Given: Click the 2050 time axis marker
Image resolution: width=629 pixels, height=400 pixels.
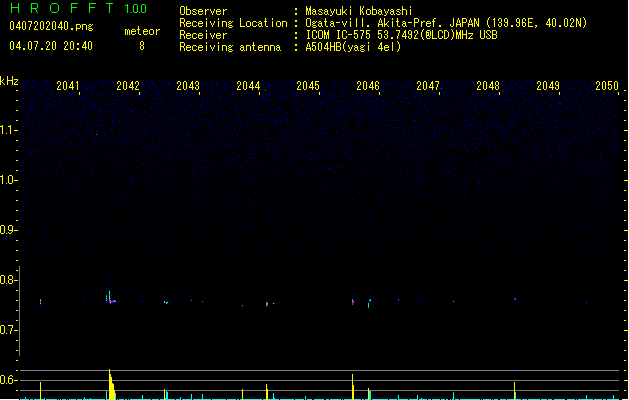Looking at the screenshot, I should pyautogui.click(x=607, y=86).
